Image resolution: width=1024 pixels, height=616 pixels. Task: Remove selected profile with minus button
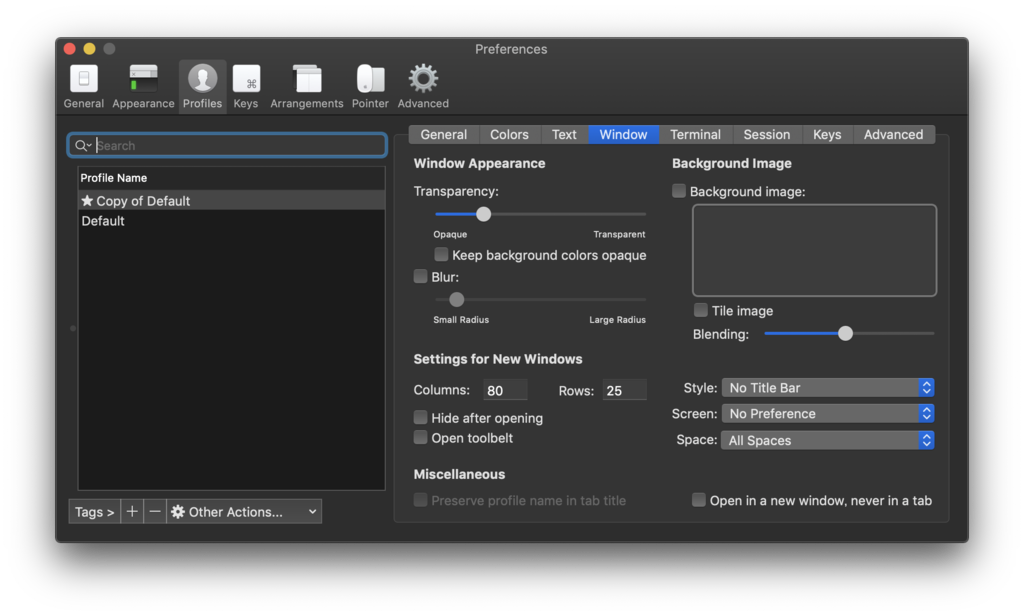(155, 511)
